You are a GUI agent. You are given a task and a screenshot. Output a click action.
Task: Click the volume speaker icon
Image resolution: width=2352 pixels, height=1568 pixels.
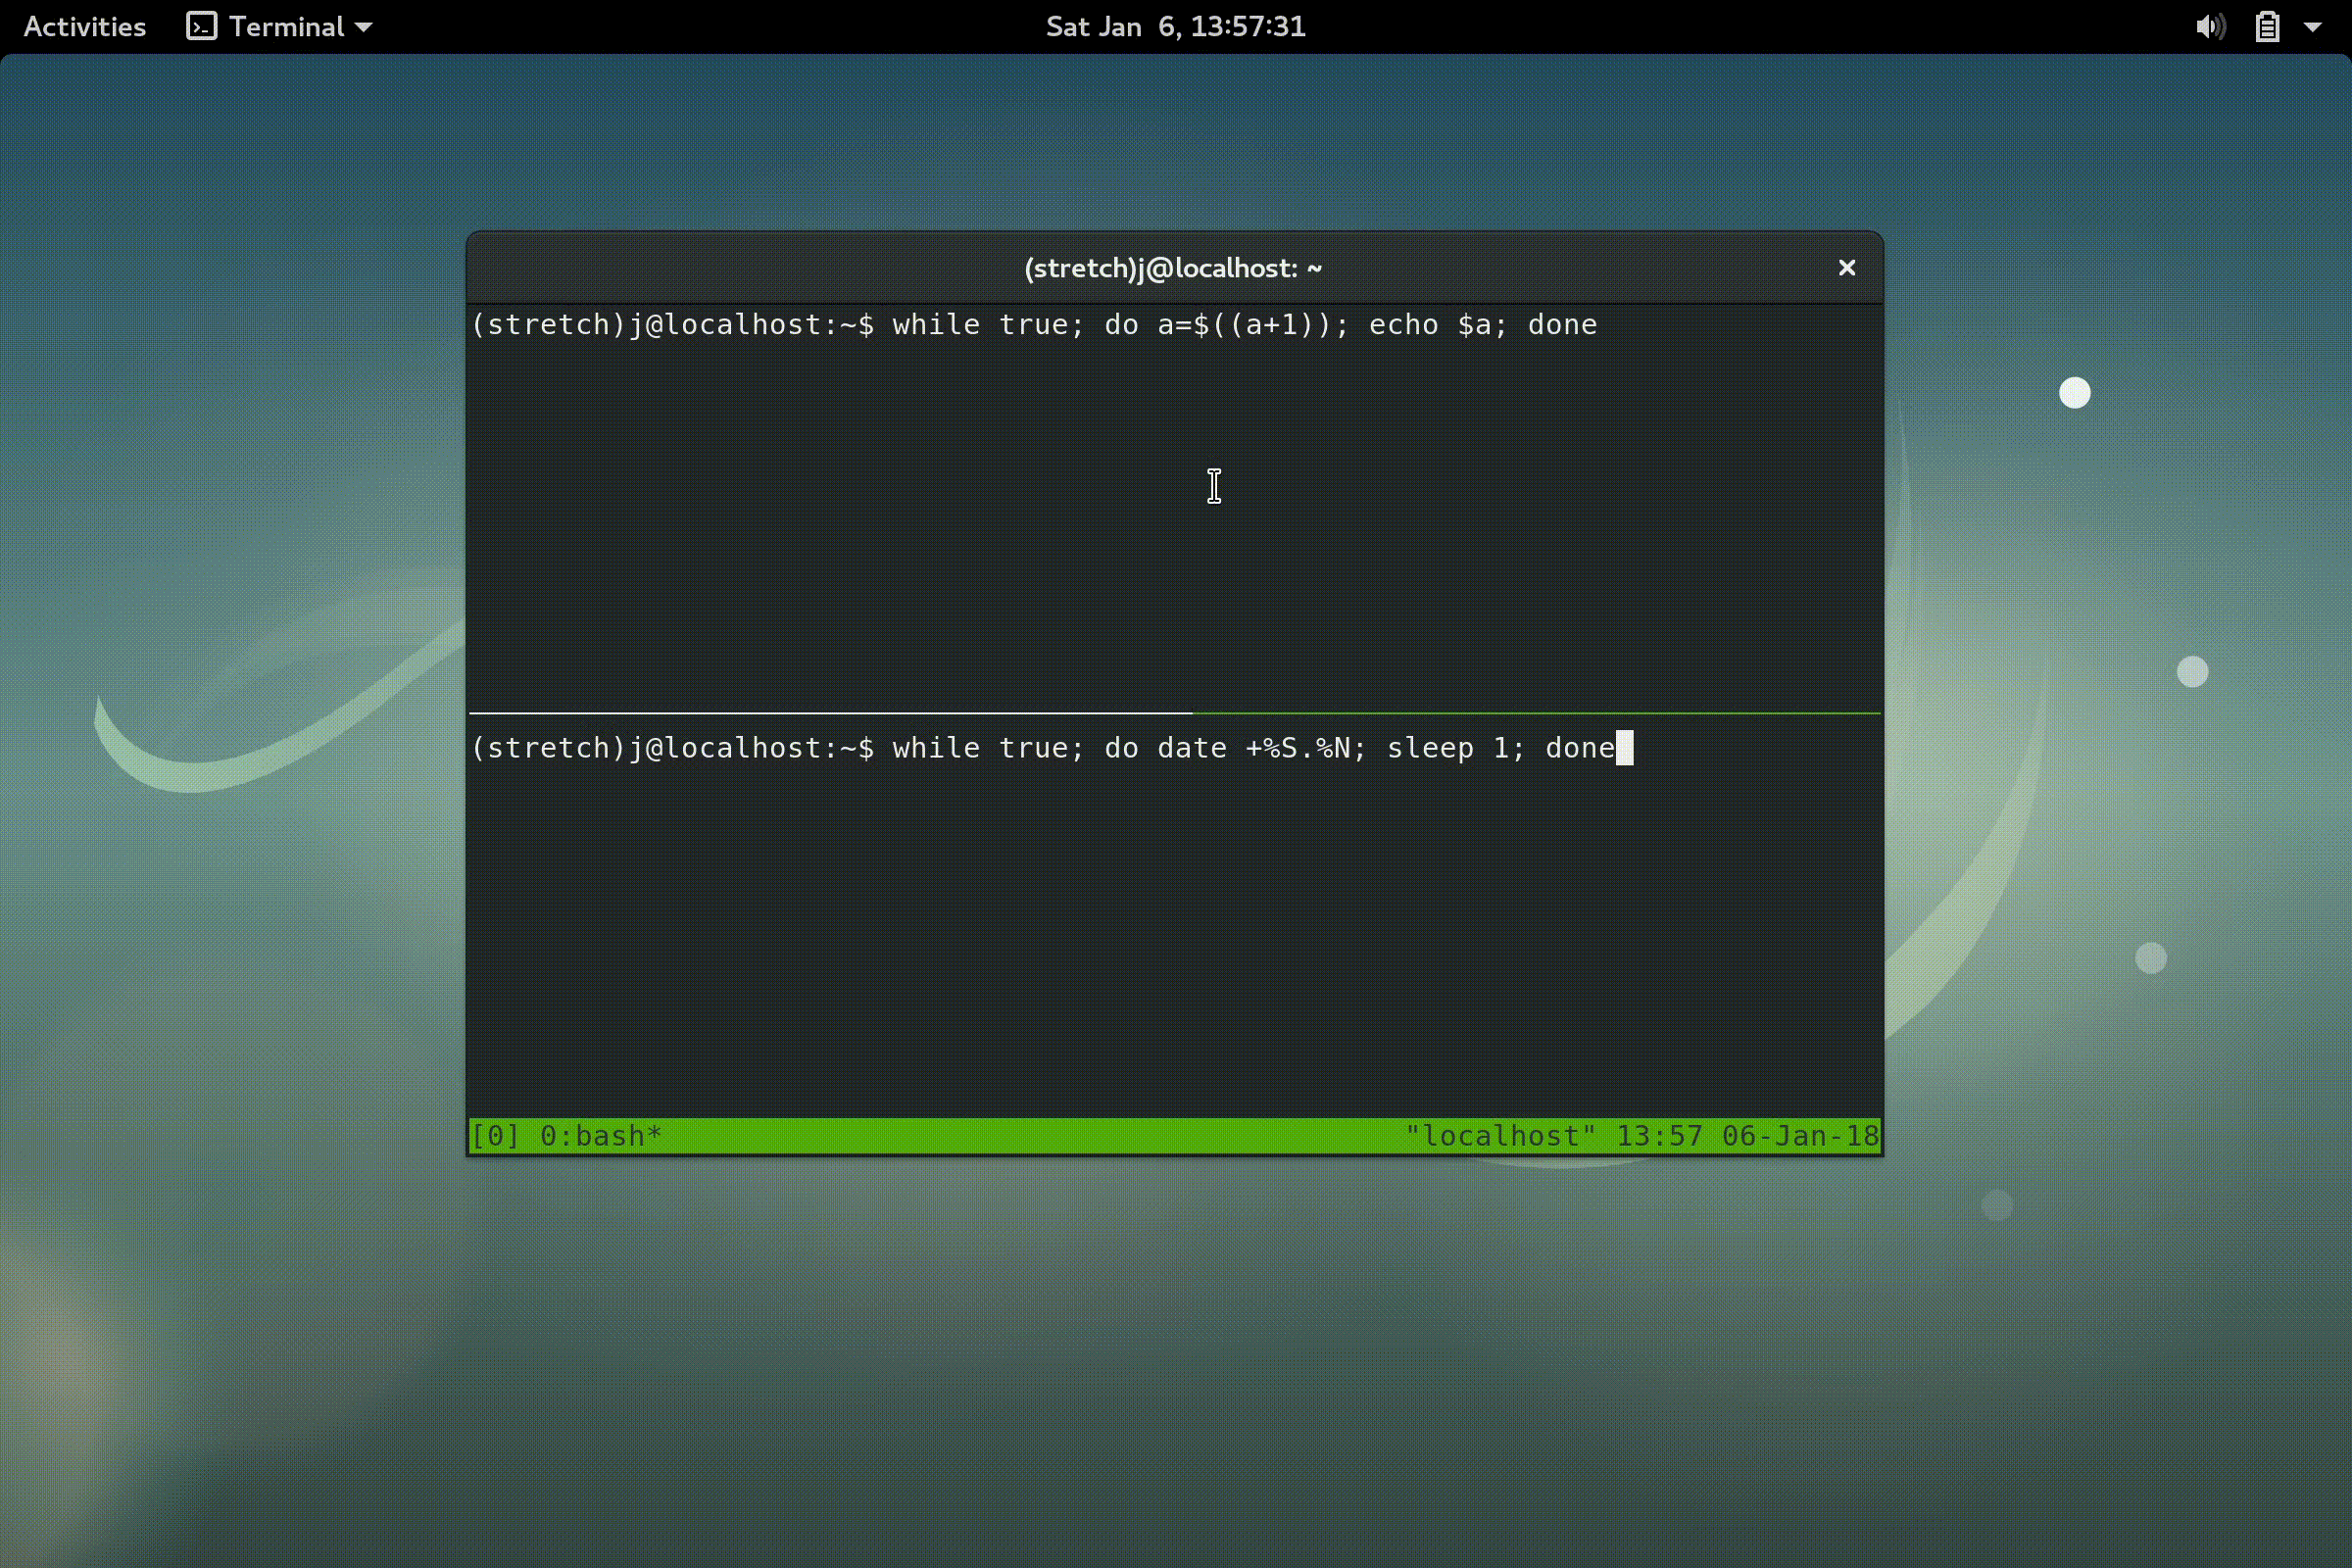pyautogui.click(x=2209, y=27)
